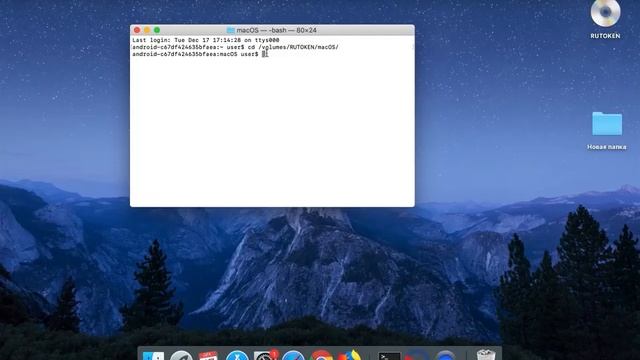Open Launchpad rocket icon in the Dock
Screen dimensions: 640x360
tap(181, 356)
